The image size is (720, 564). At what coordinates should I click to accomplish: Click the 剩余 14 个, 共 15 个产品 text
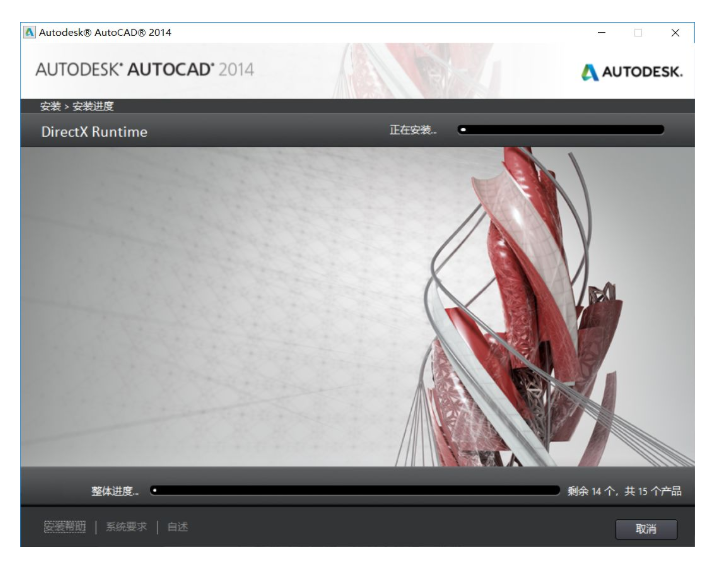624,491
